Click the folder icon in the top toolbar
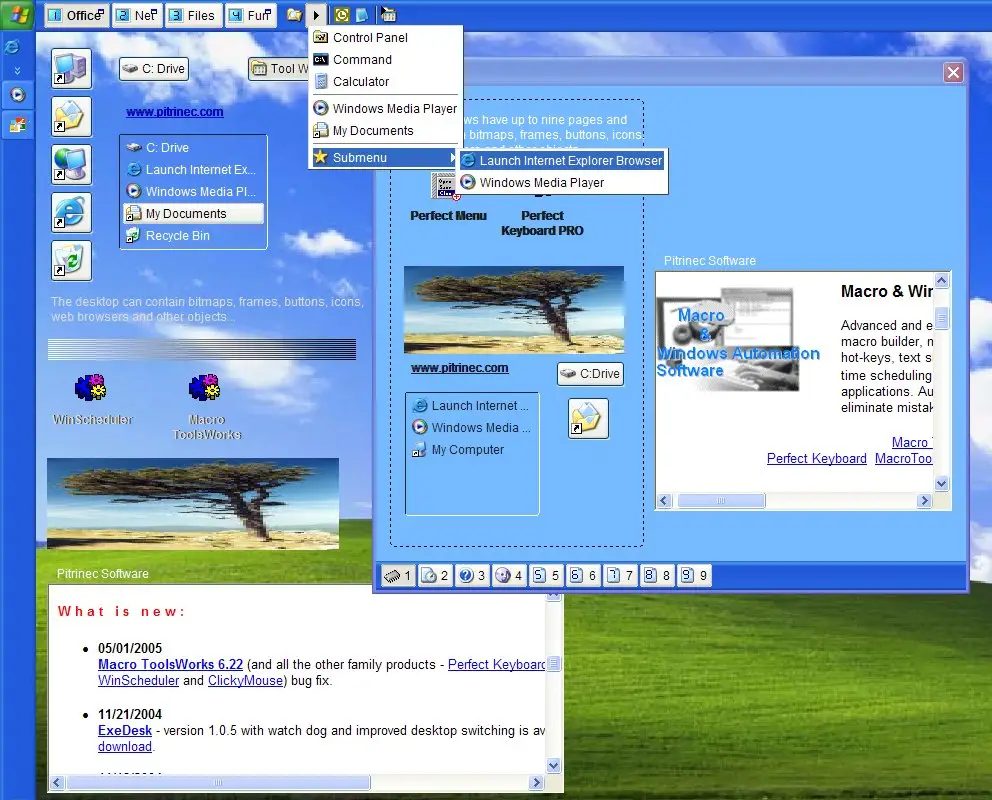Viewport: 992px width, 800px height. coord(294,15)
